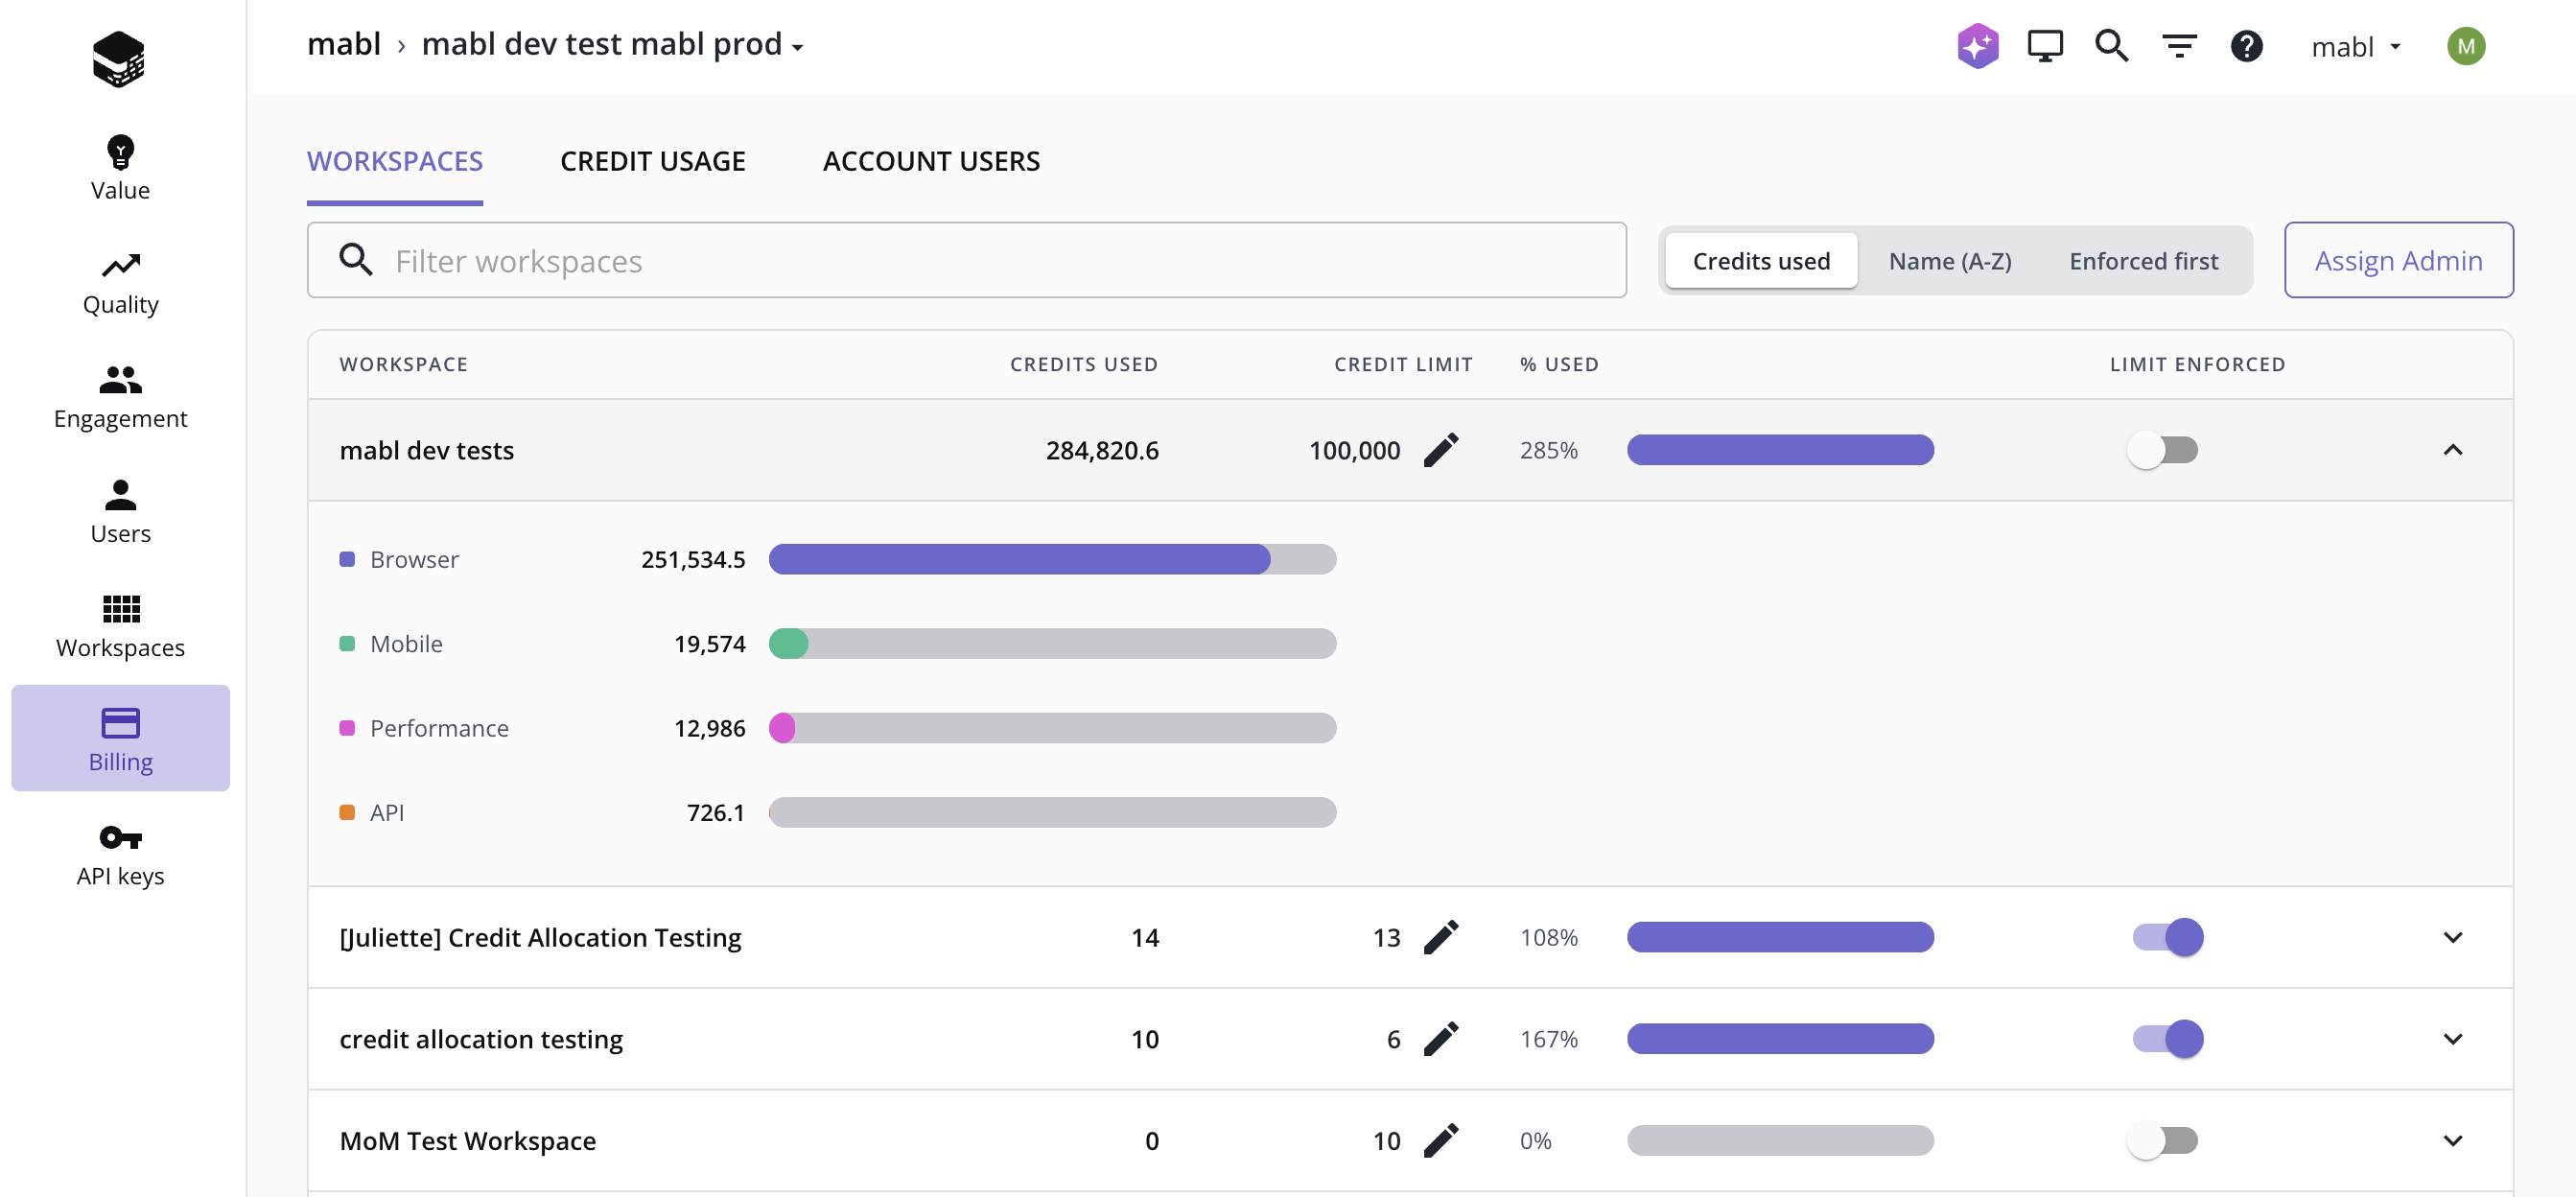Click the mabl dev tests workspace name
2576x1197 pixels.
427,450
